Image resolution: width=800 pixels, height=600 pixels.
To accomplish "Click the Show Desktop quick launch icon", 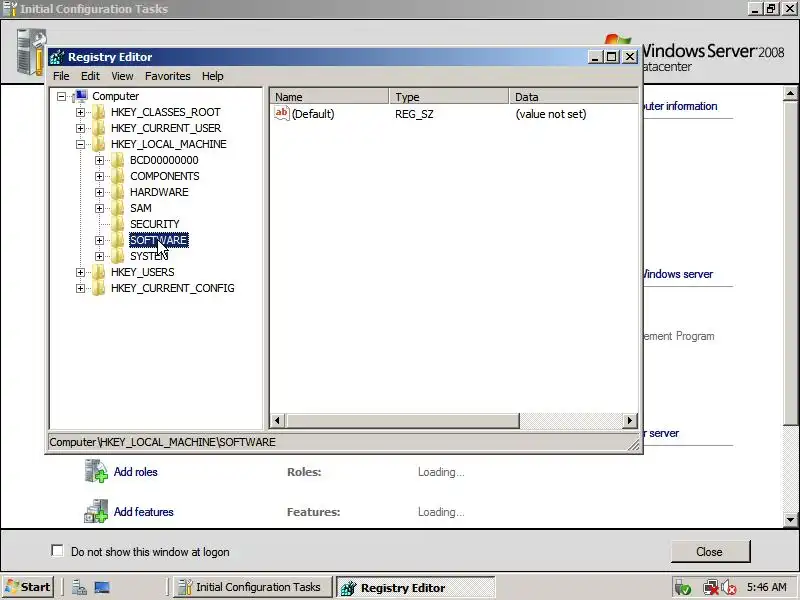I will (x=102, y=588).
